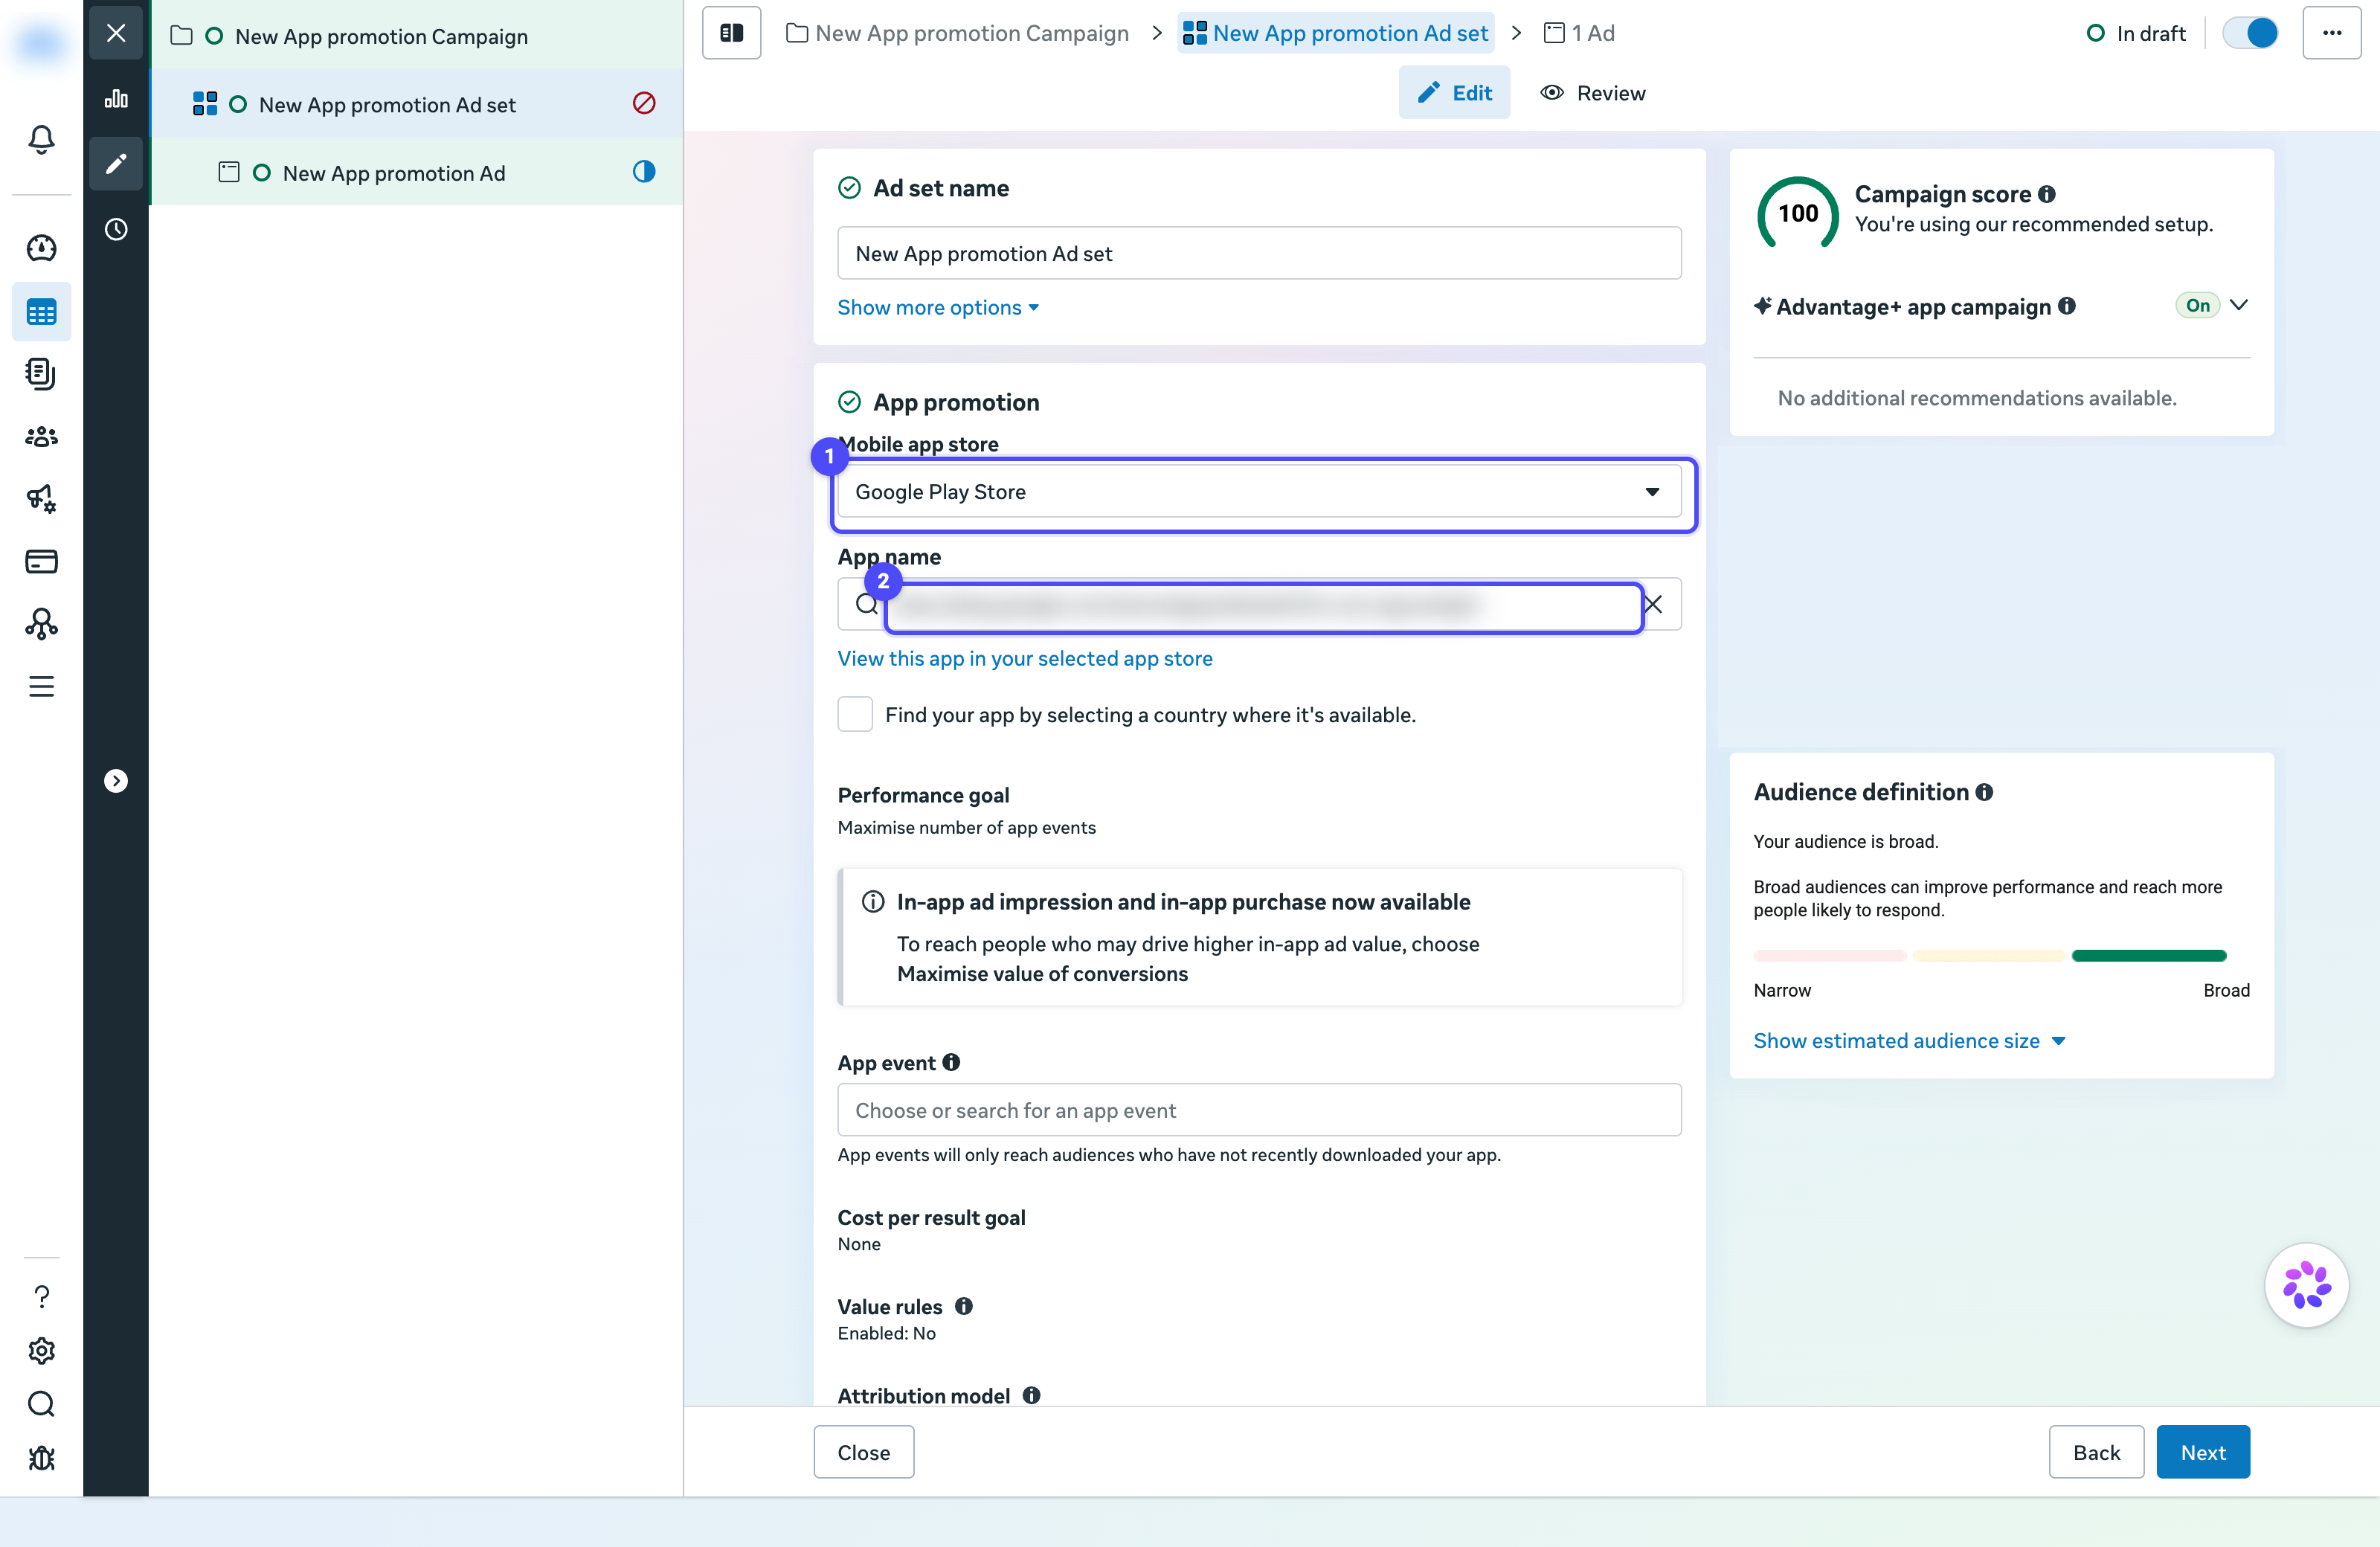Click App event info icon

(x=951, y=1062)
